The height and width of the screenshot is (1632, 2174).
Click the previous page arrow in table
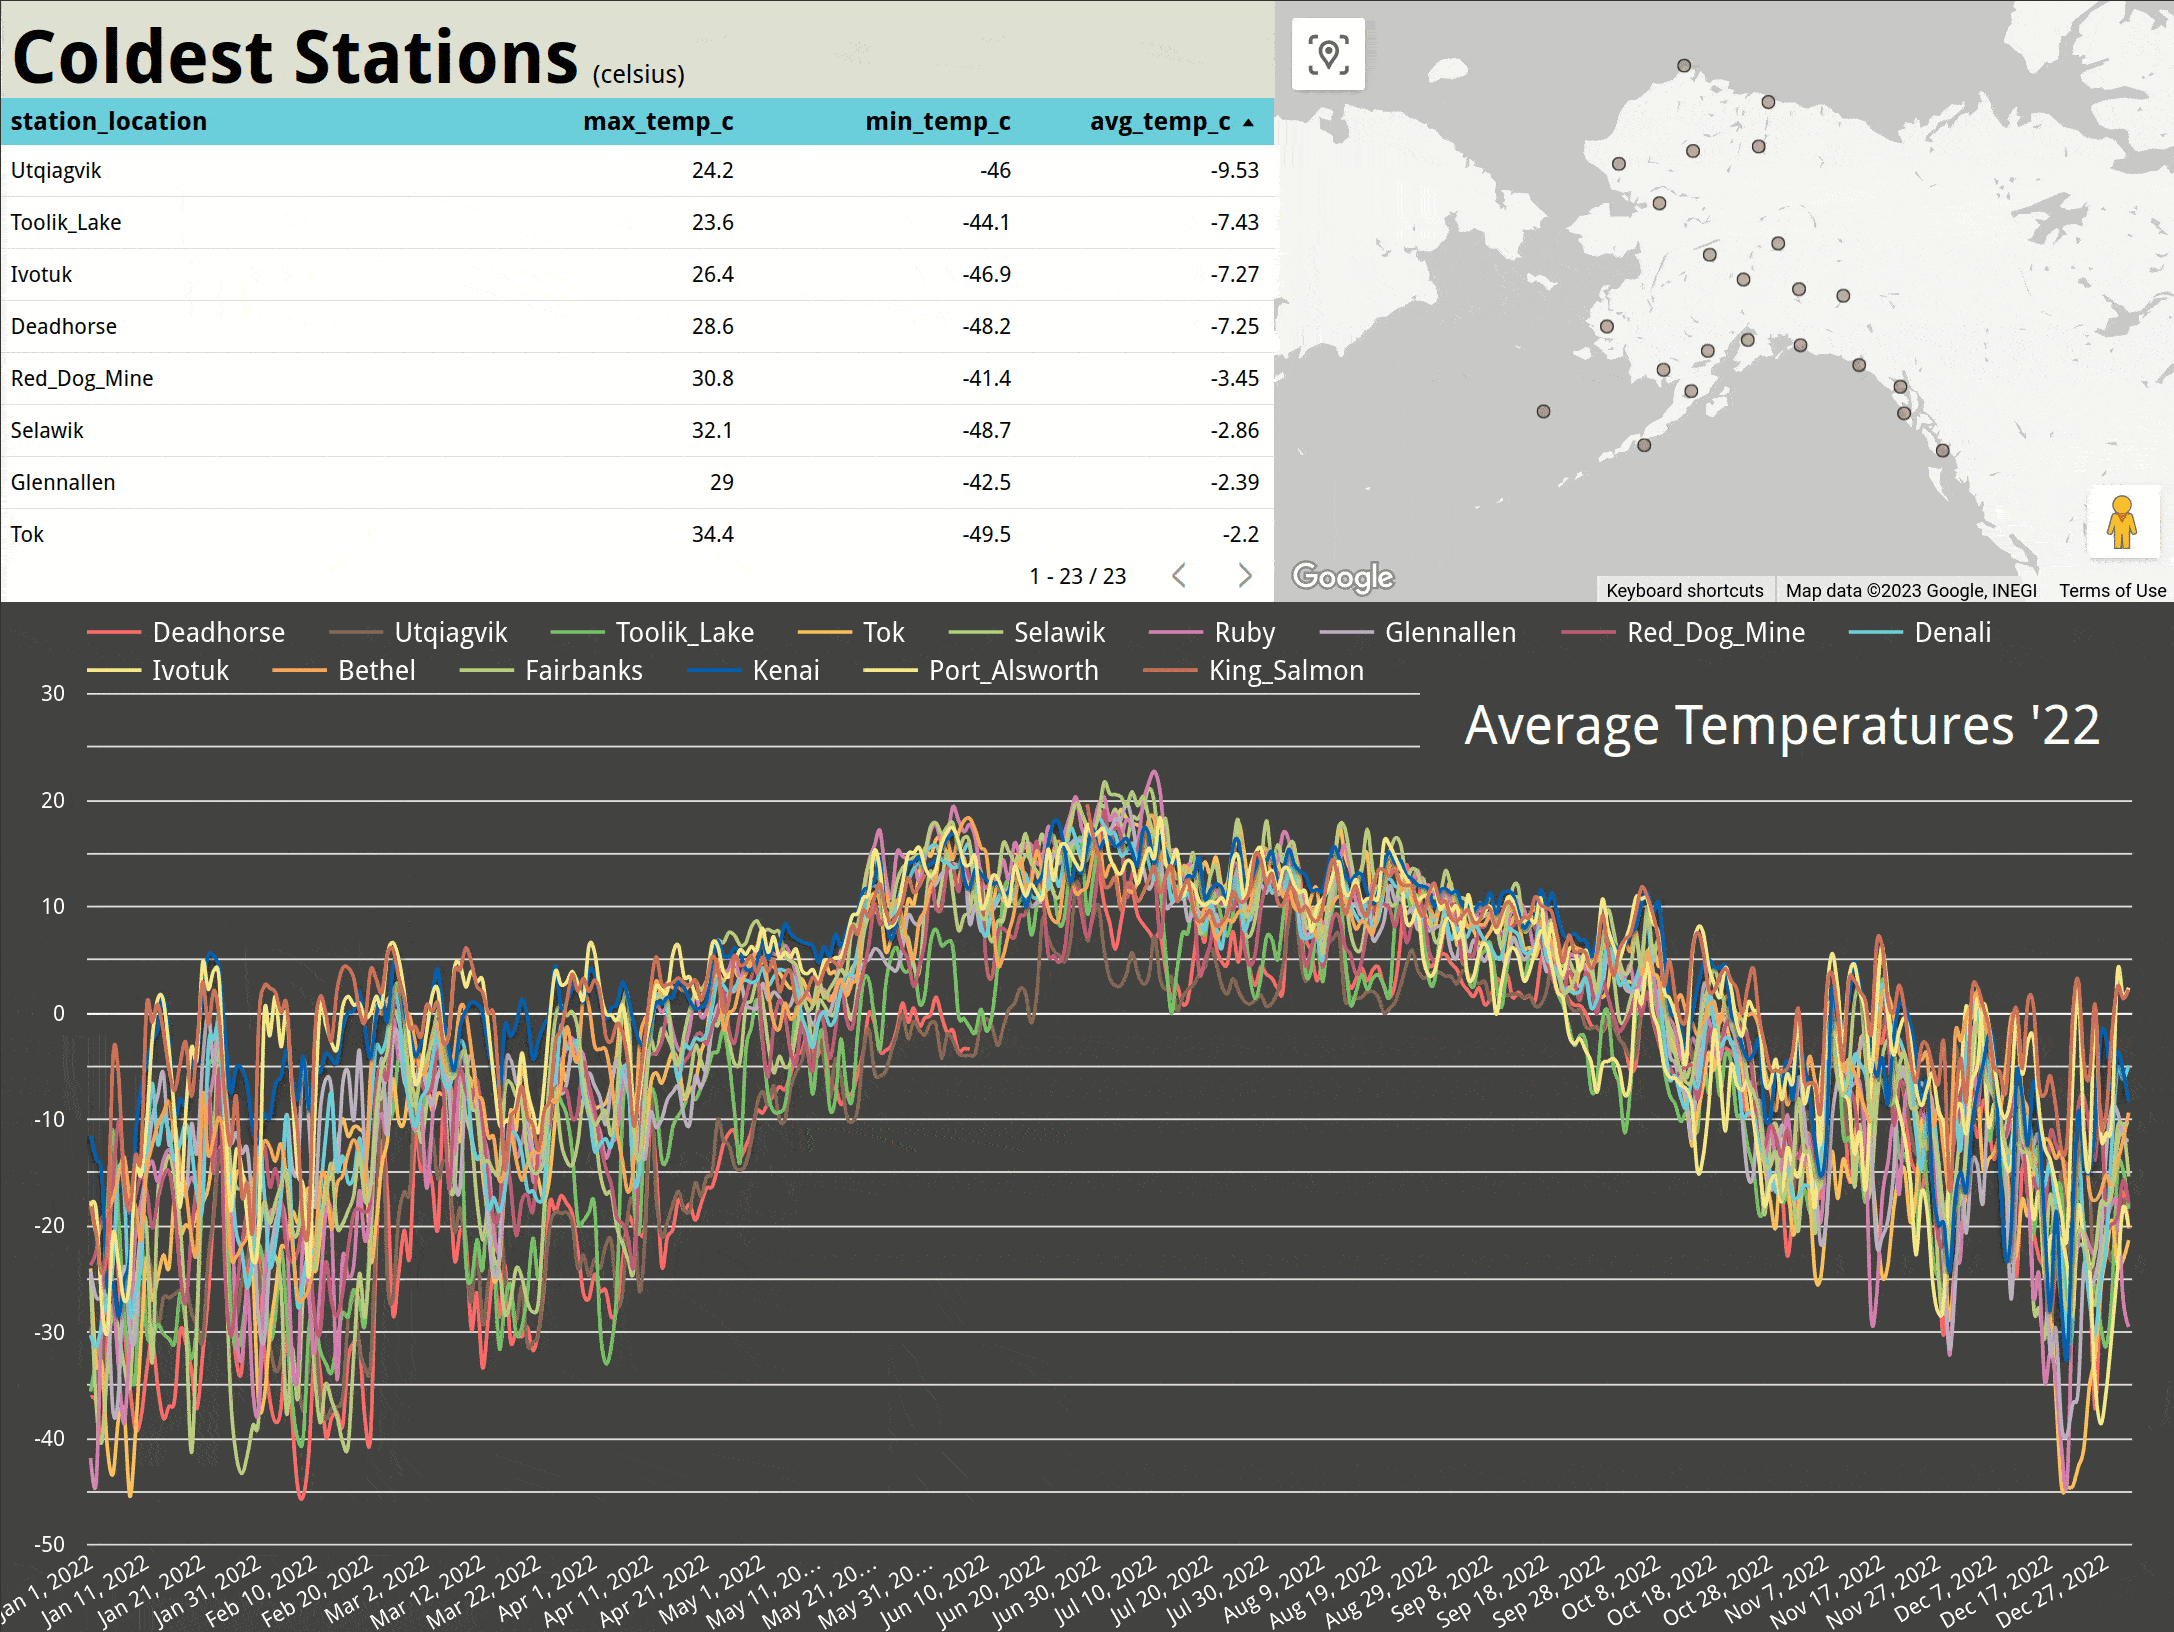click(x=1179, y=575)
